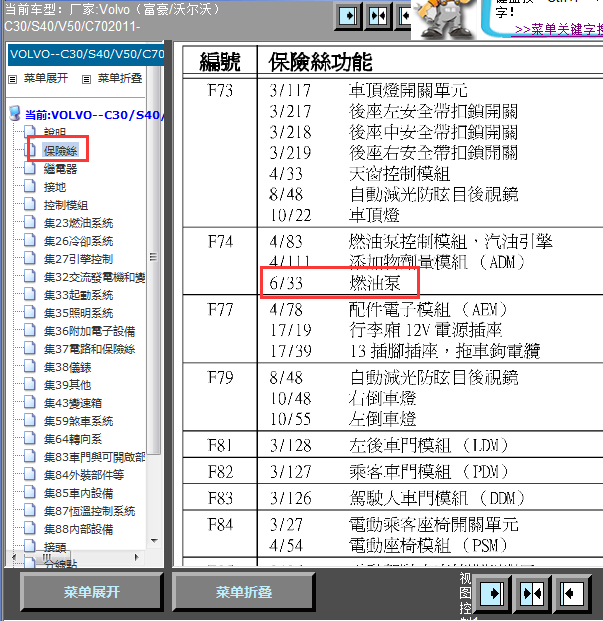
Task: Click the page icon next to 集85車內設備
Action: [30, 492]
